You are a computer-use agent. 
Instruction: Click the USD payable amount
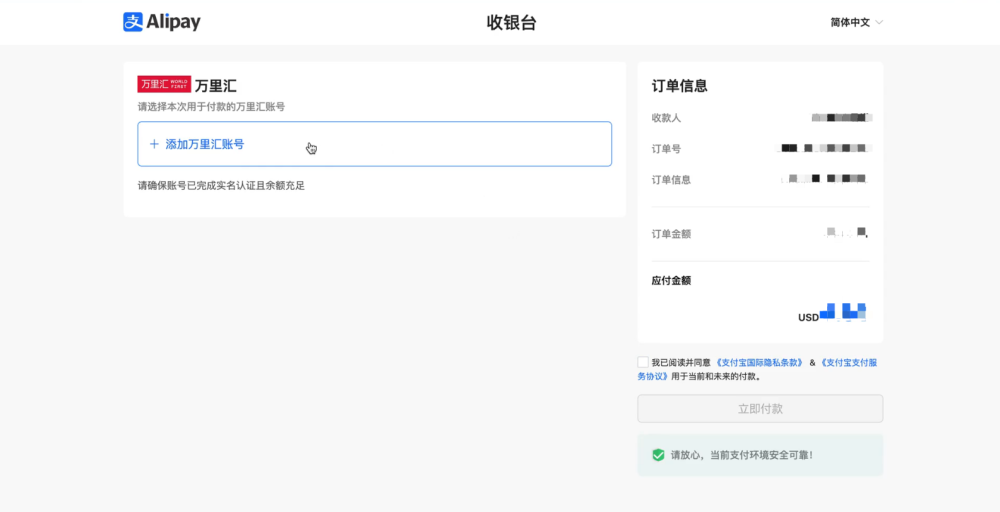tap(832, 314)
